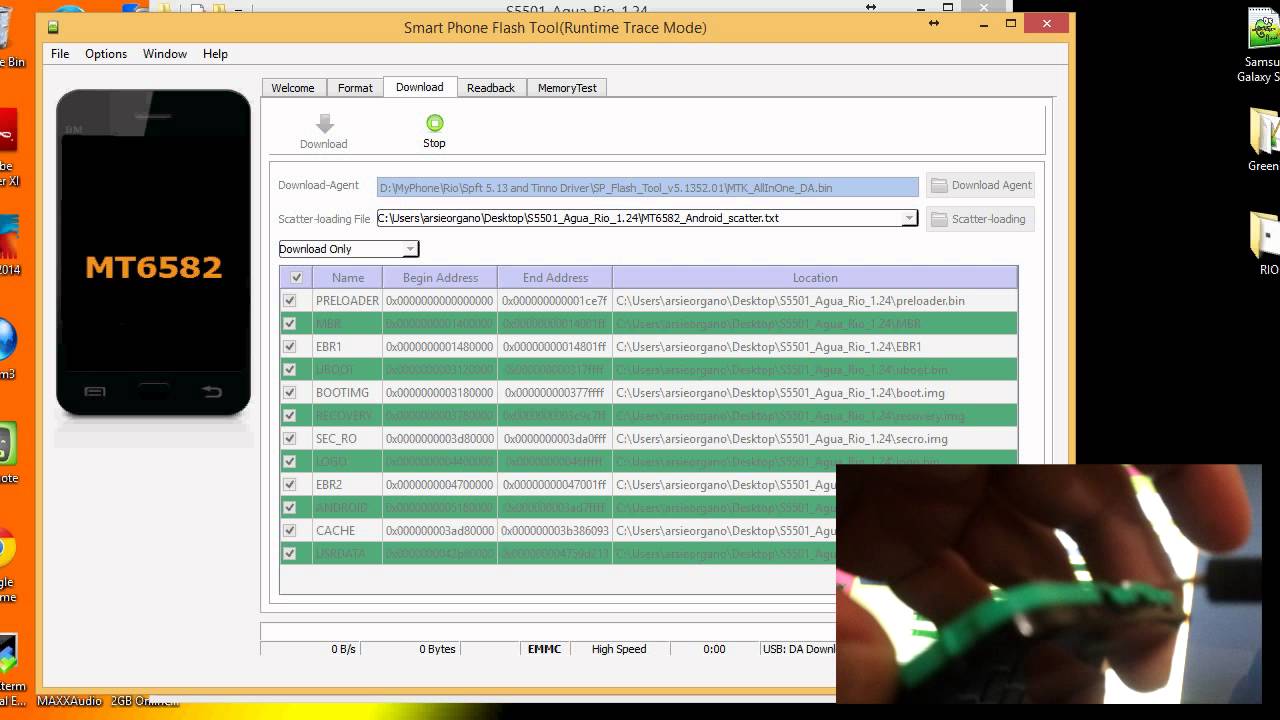Viewport: 1280px width, 720px height.
Task: Expand the Scatter-loading File path dropdown
Action: point(909,218)
